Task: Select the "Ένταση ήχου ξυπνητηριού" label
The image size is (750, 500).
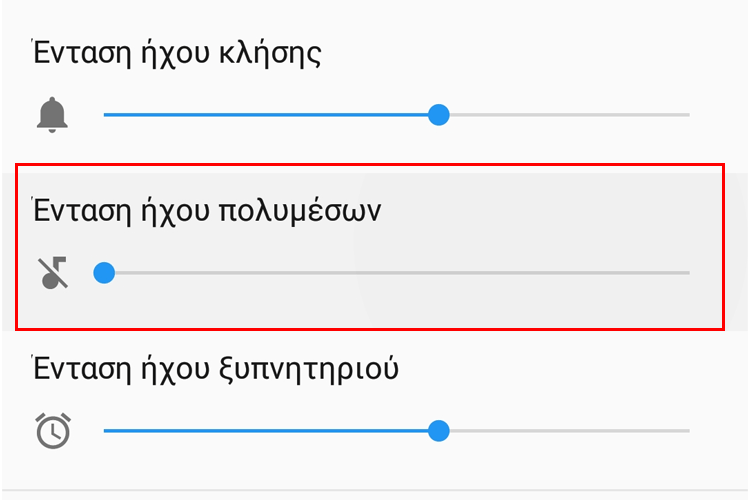Action: pos(216,369)
